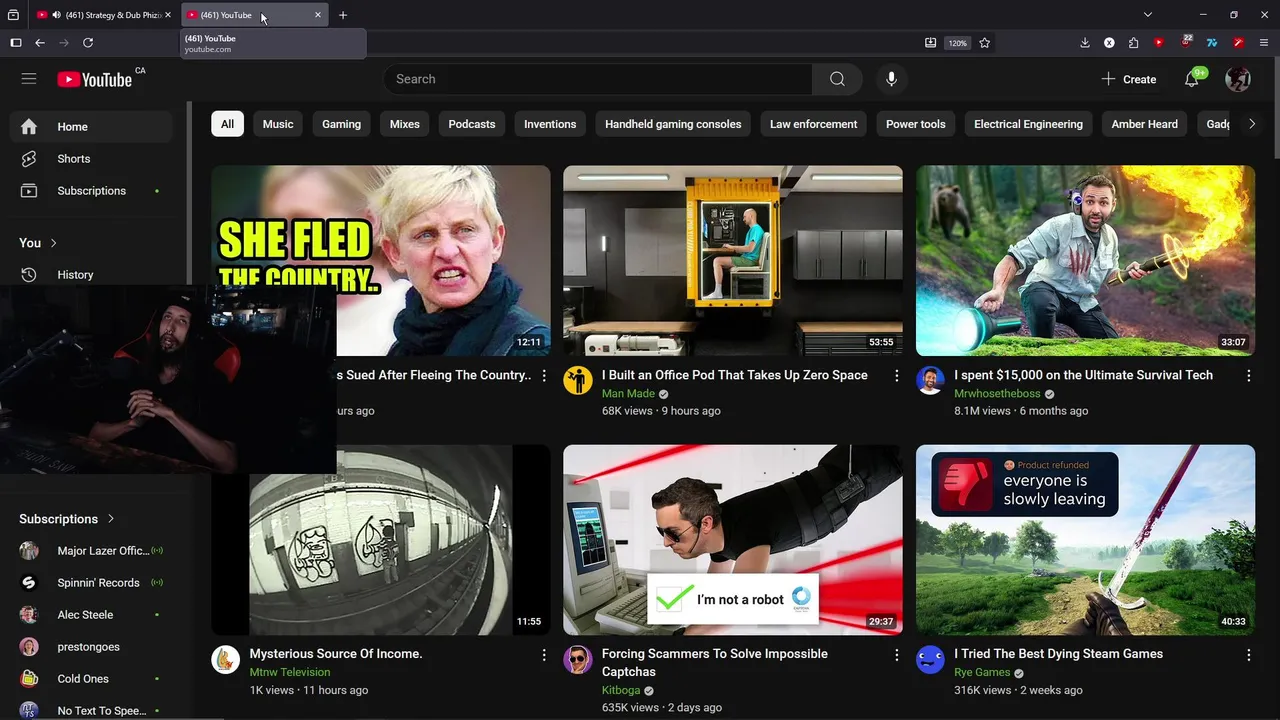Open the Firefox extensions puzzle icon
The height and width of the screenshot is (720, 1280).
point(1133,43)
